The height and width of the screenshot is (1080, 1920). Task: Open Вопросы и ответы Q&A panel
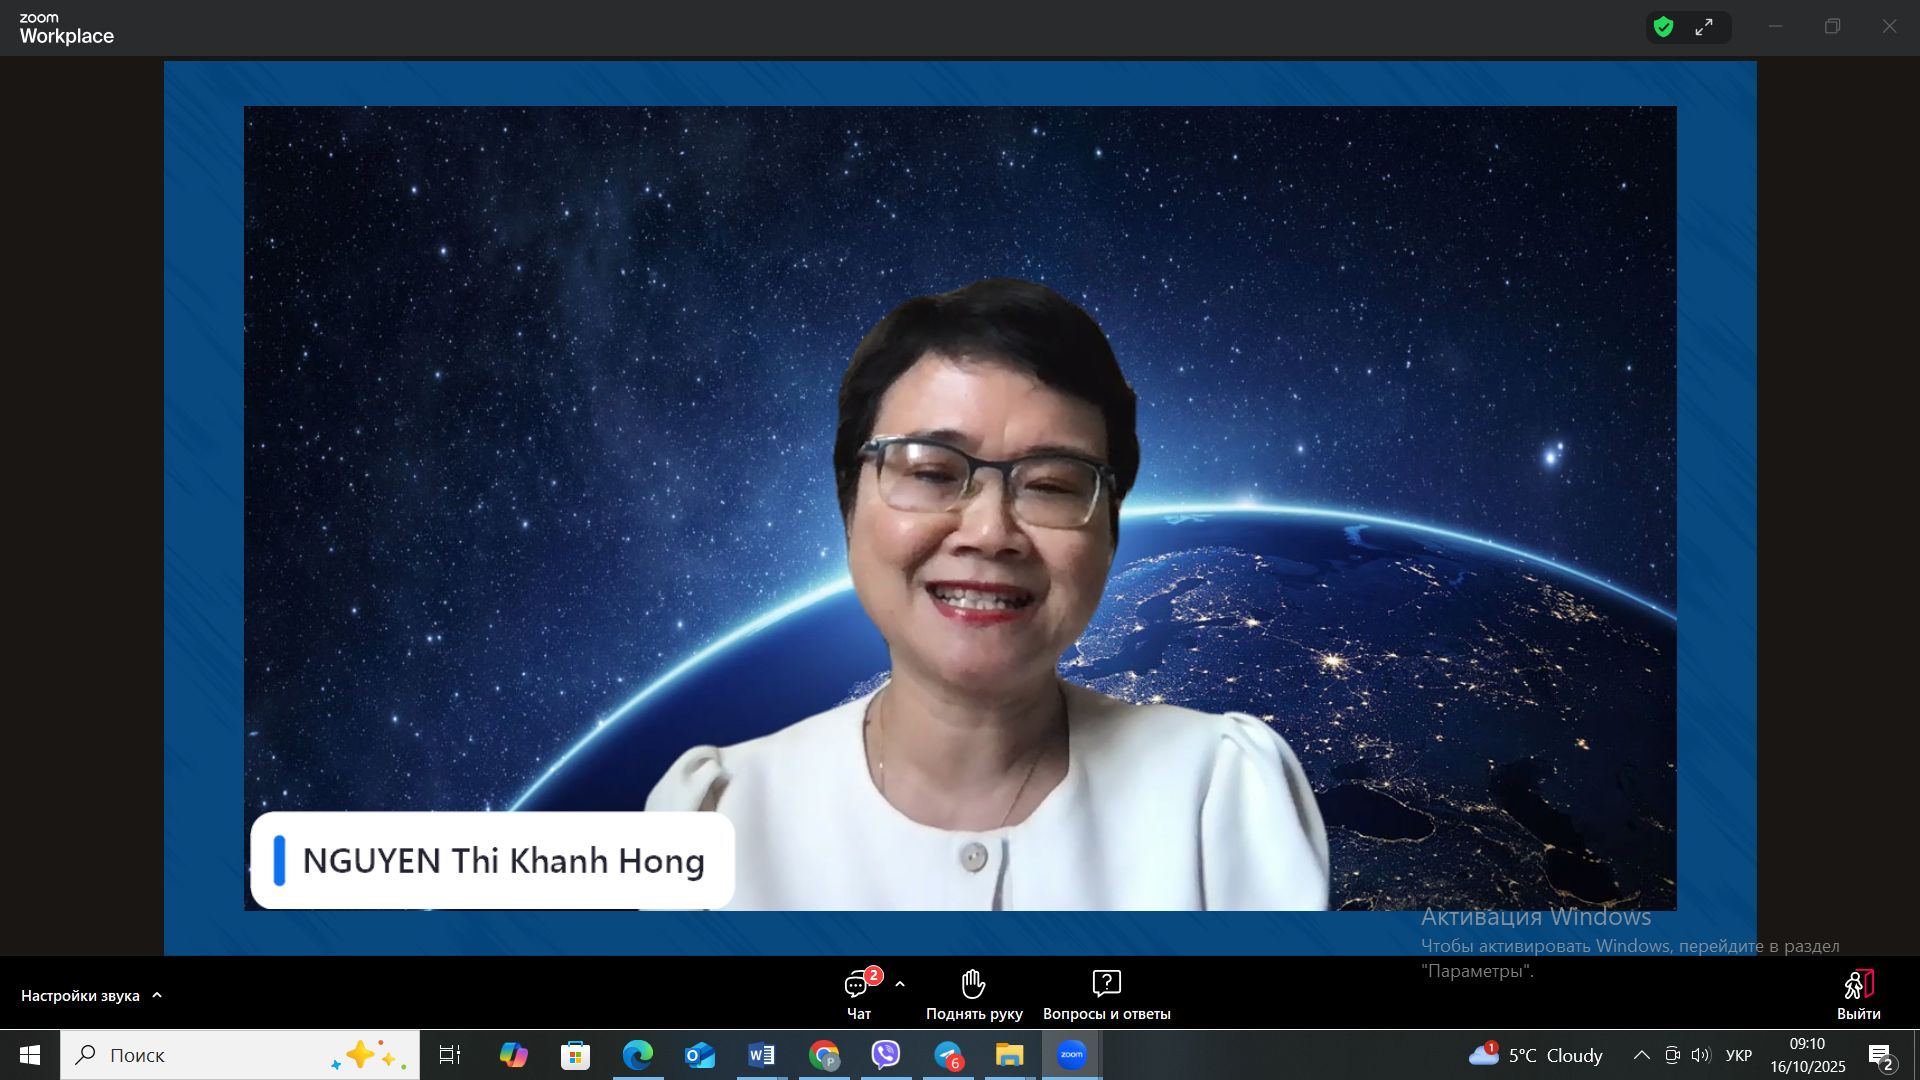[1106, 995]
